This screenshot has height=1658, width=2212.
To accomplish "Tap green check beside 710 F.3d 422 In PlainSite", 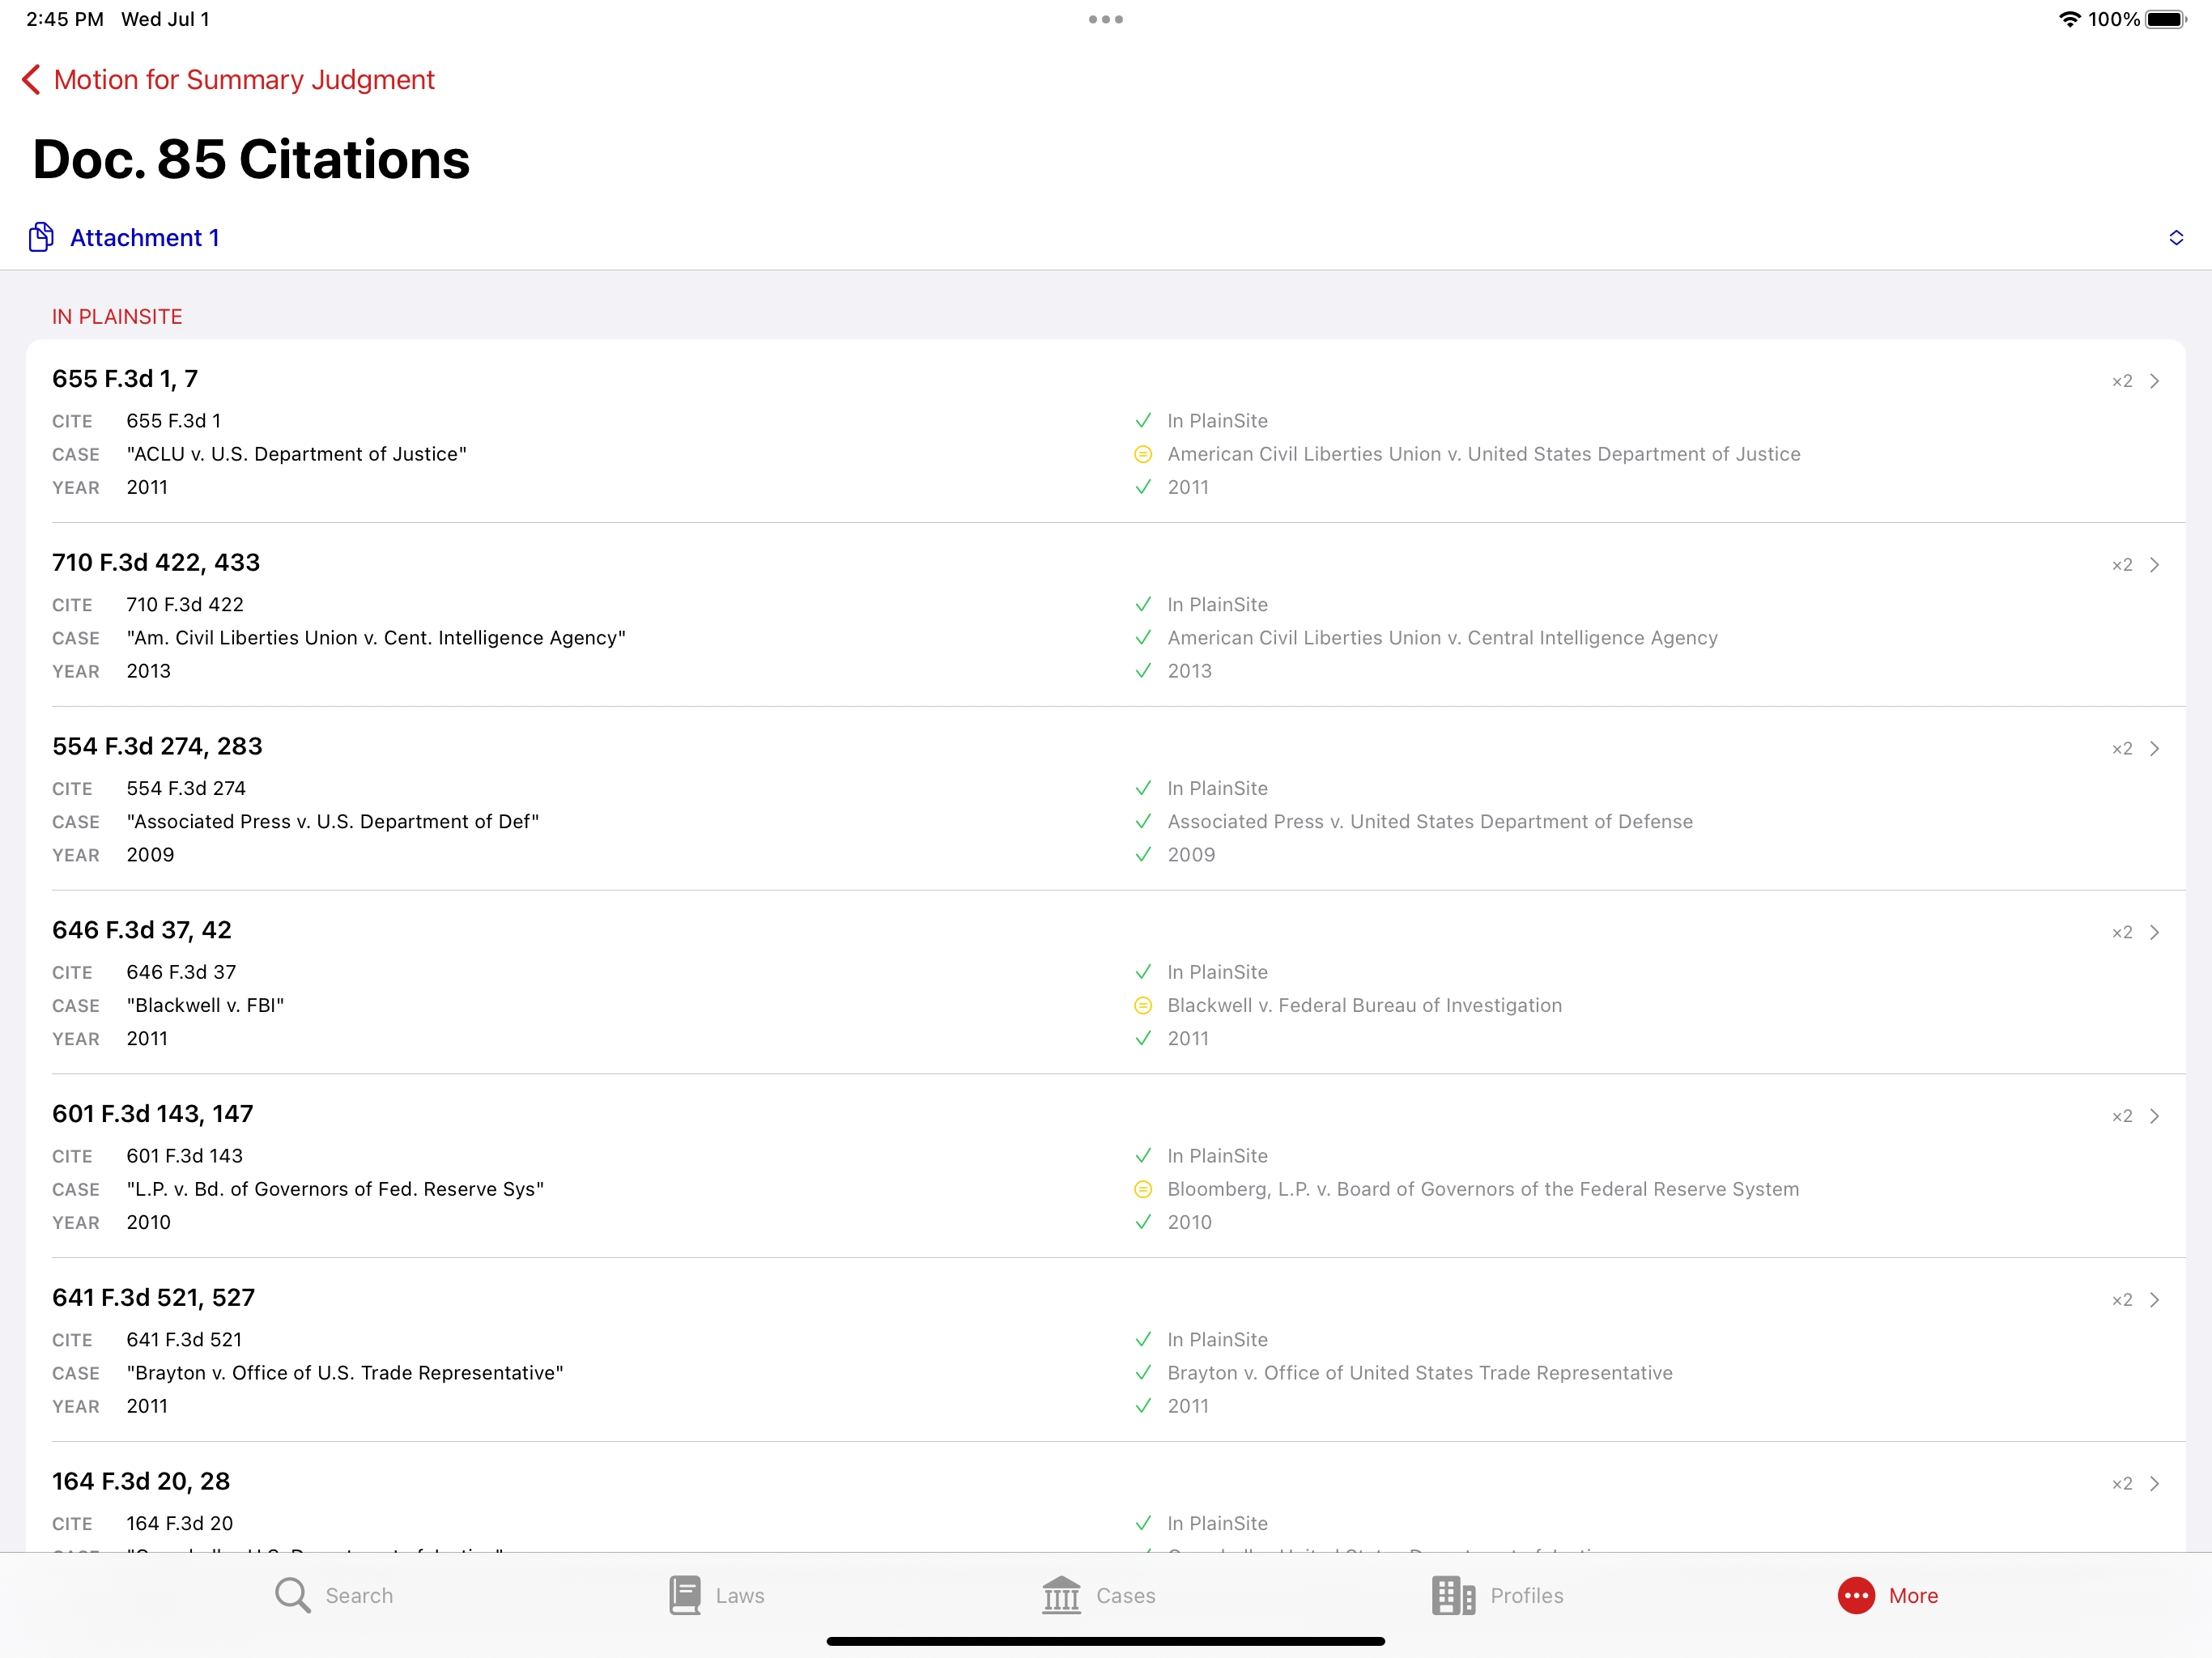I will click(x=1143, y=605).
